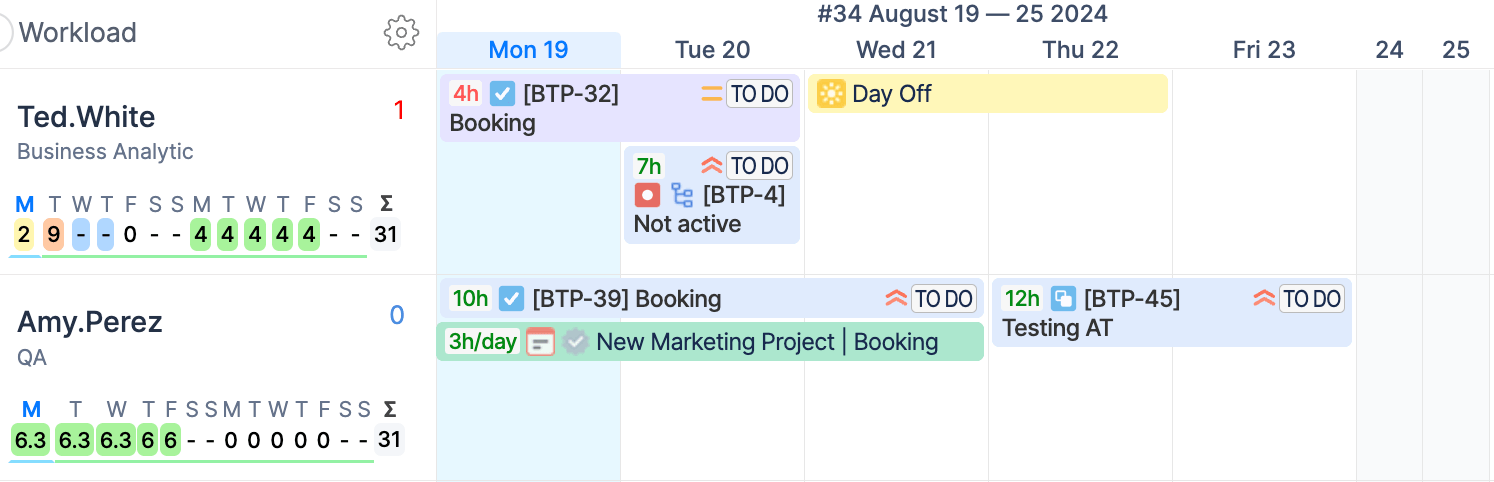Screen dimensions: 1494x482
Task: Click the calendar icon on New Marketing Project
Action: click(x=541, y=342)
